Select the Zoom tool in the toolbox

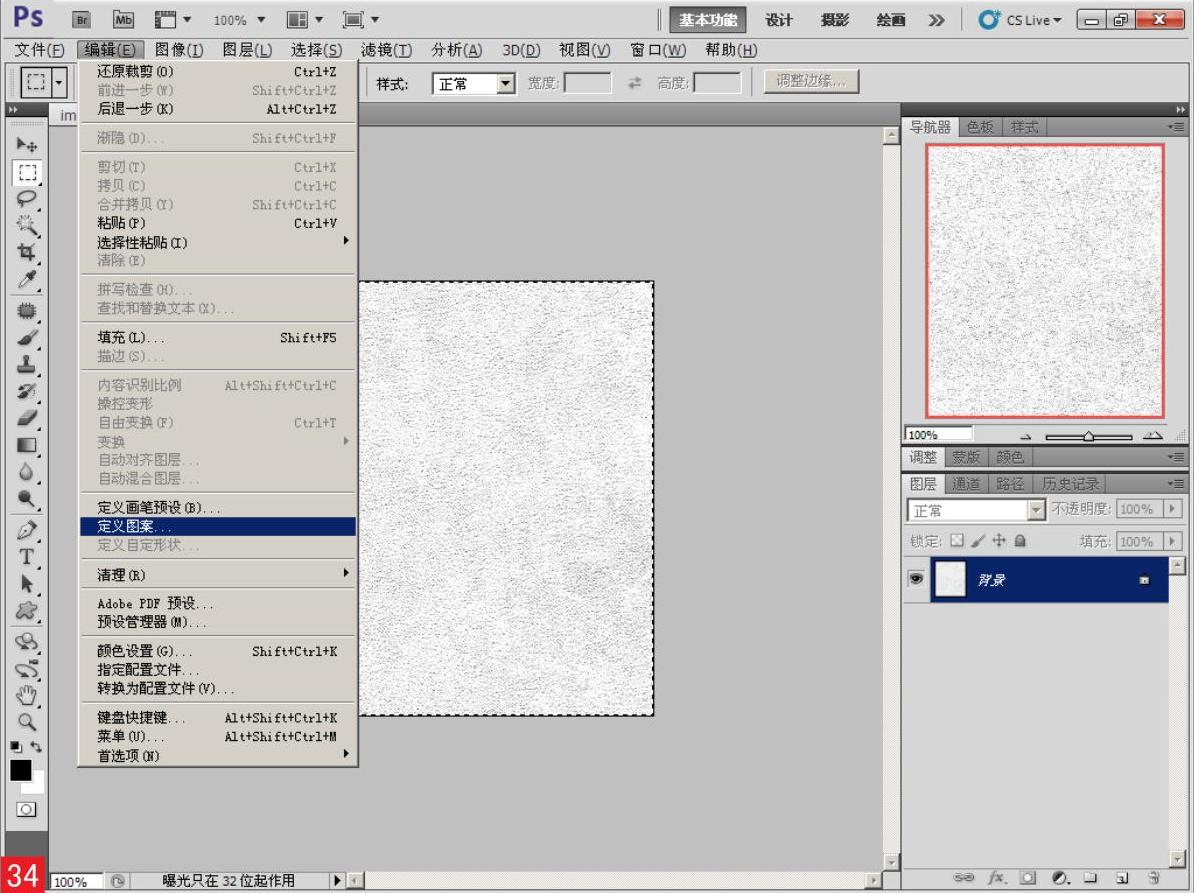(x=27, y=722)
